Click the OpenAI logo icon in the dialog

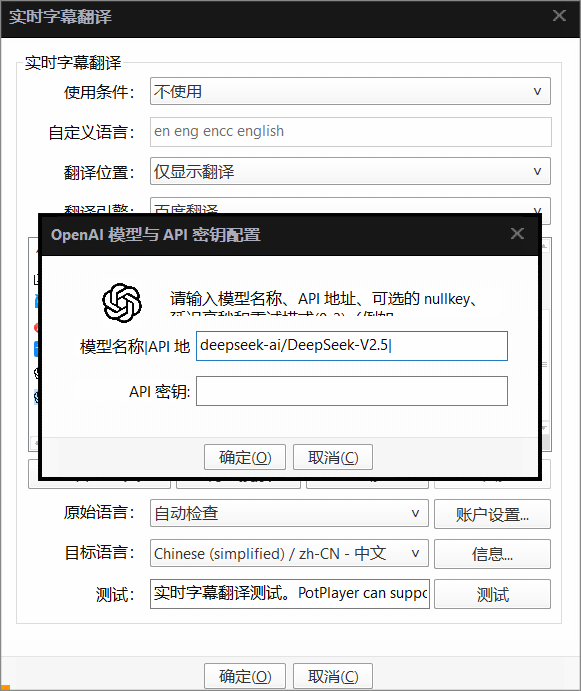(x=122, y=303)
